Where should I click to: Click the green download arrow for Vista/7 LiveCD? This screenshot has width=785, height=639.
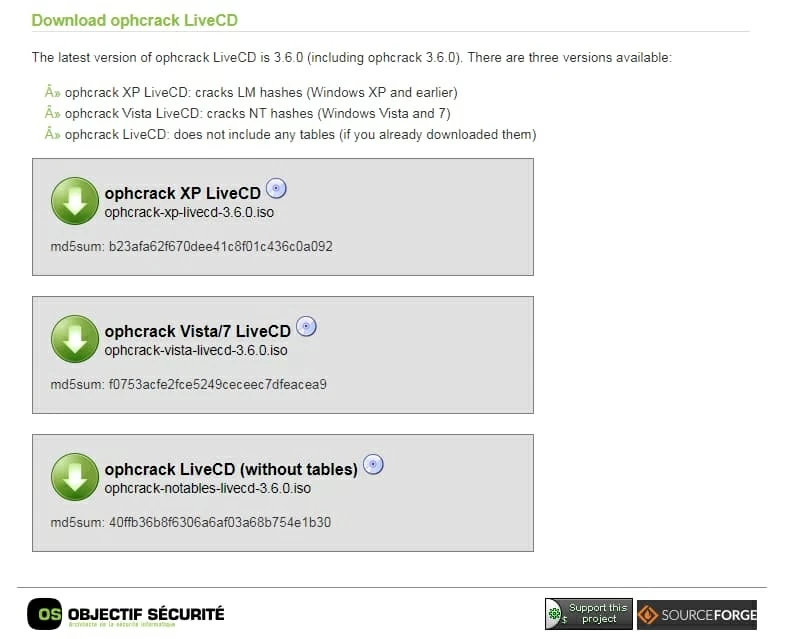click(x=75, y=339)
